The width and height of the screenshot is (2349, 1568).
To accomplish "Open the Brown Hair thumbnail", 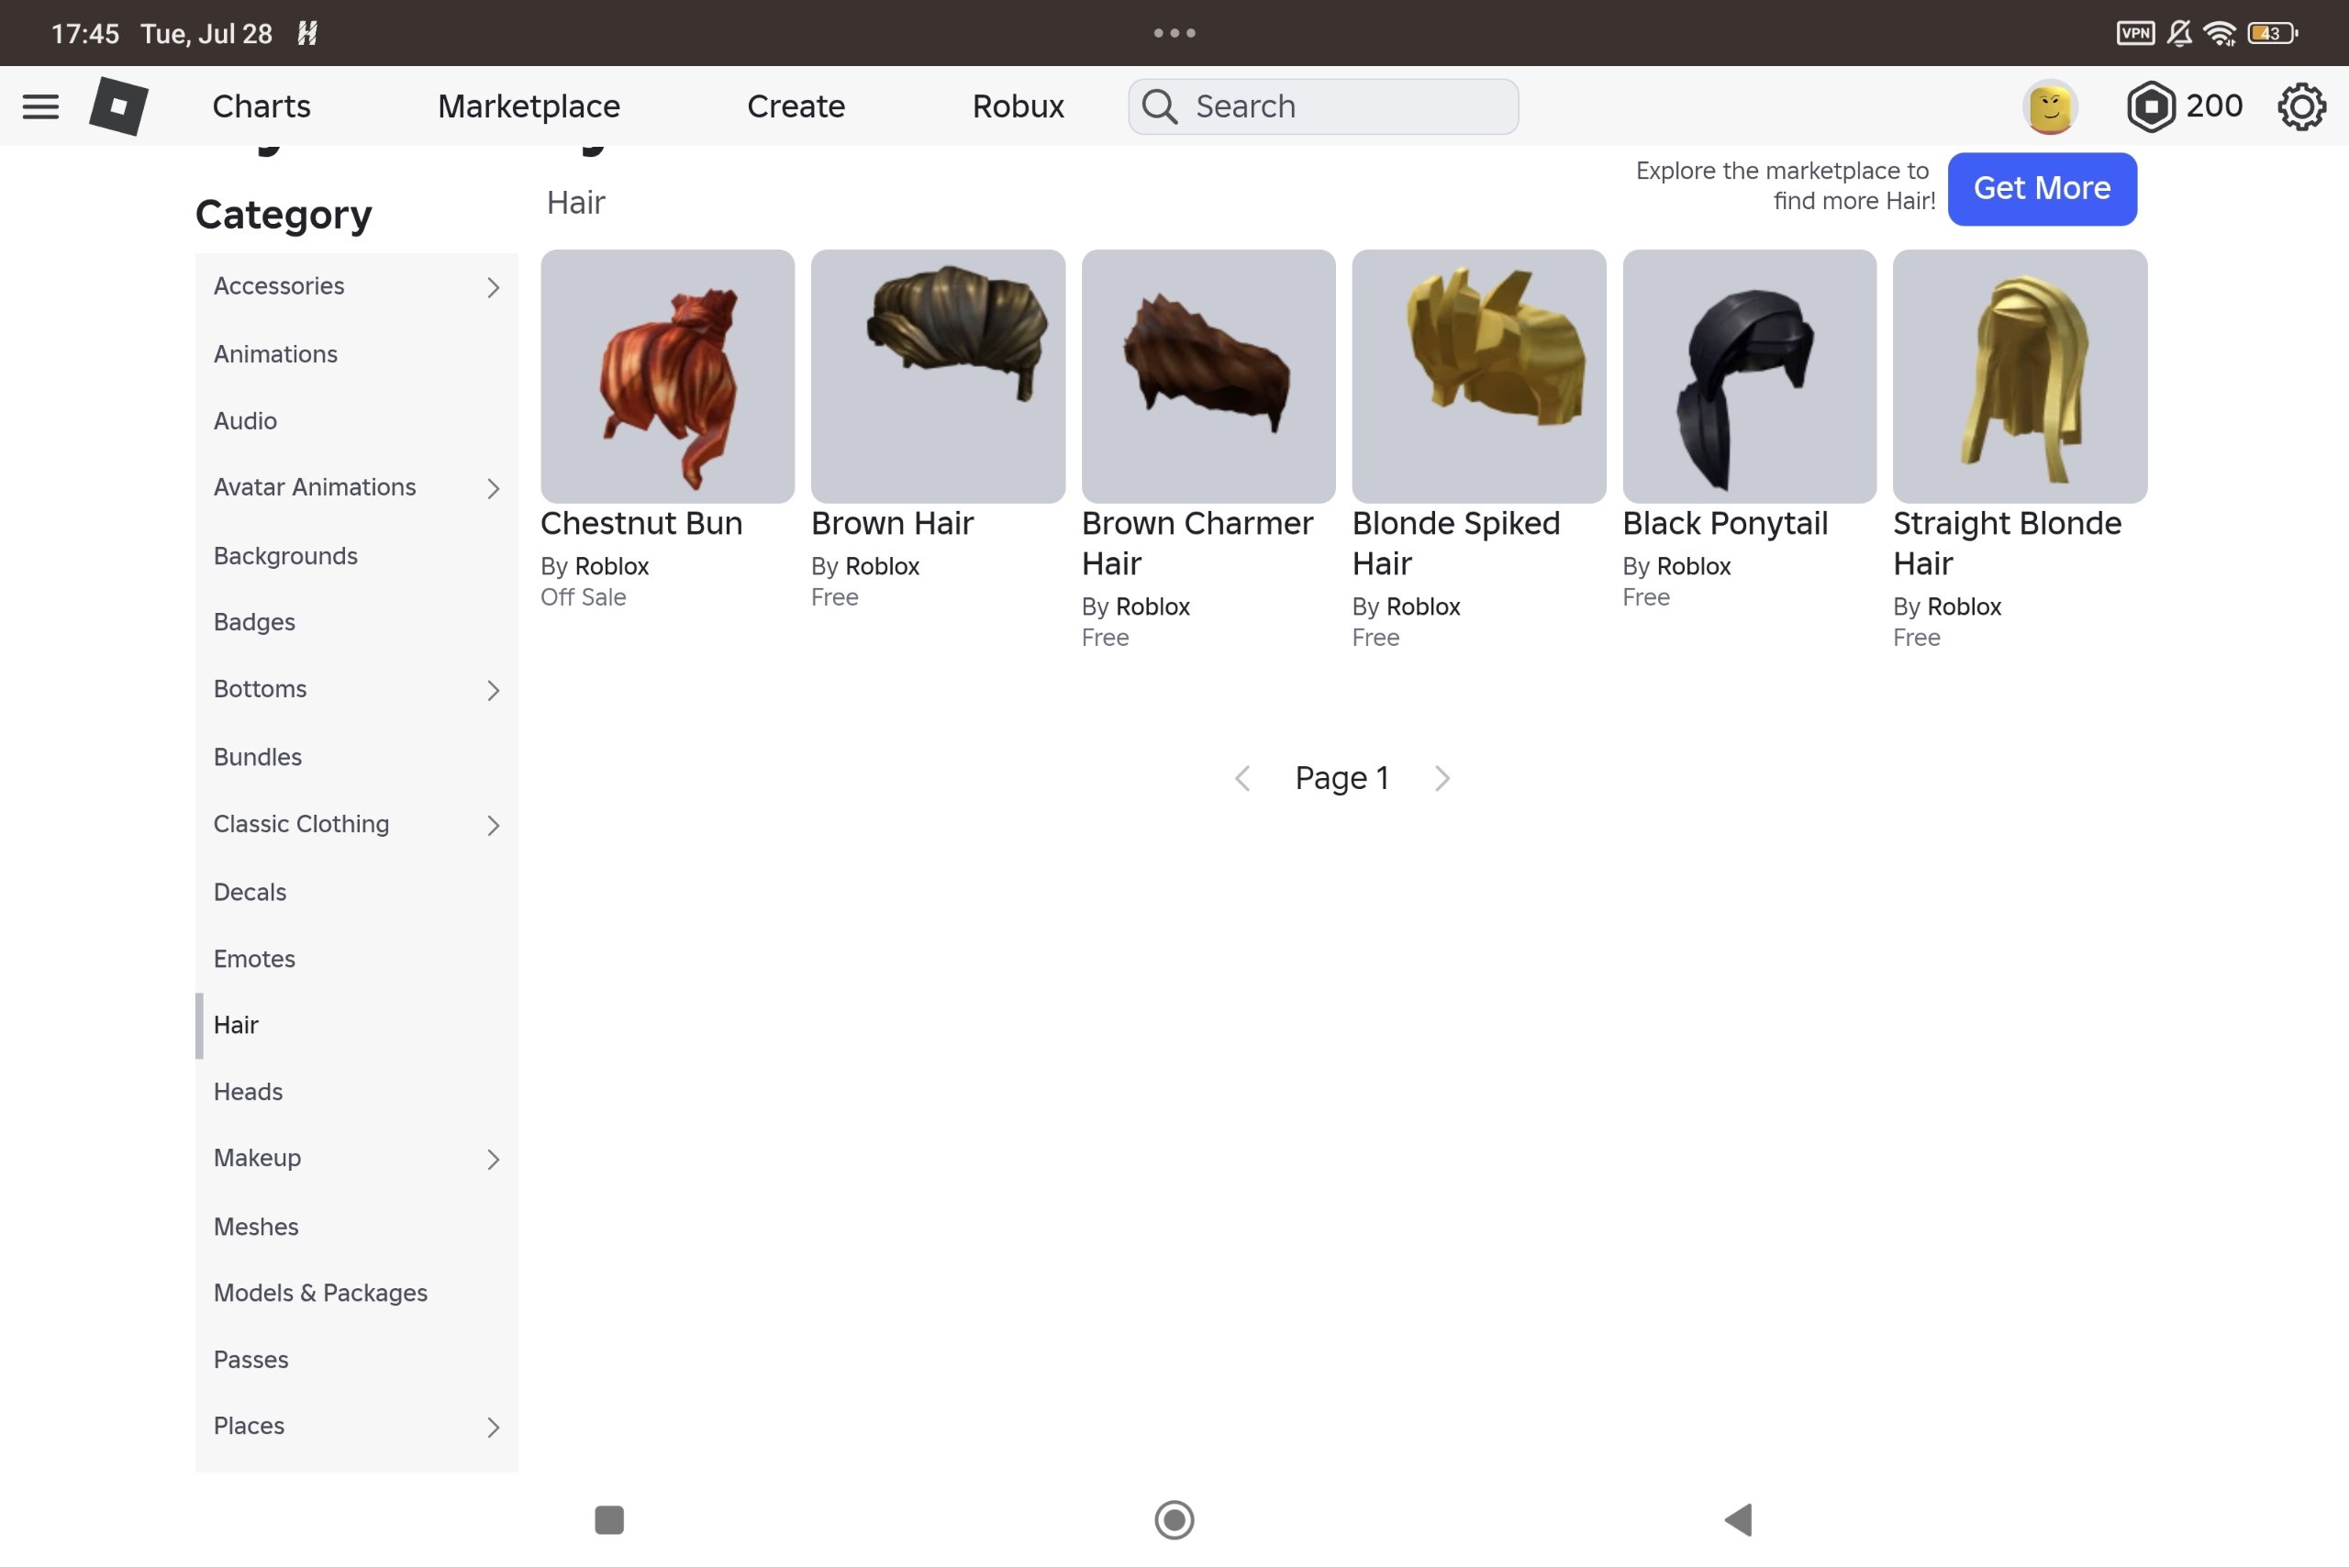I will point(938,376).
